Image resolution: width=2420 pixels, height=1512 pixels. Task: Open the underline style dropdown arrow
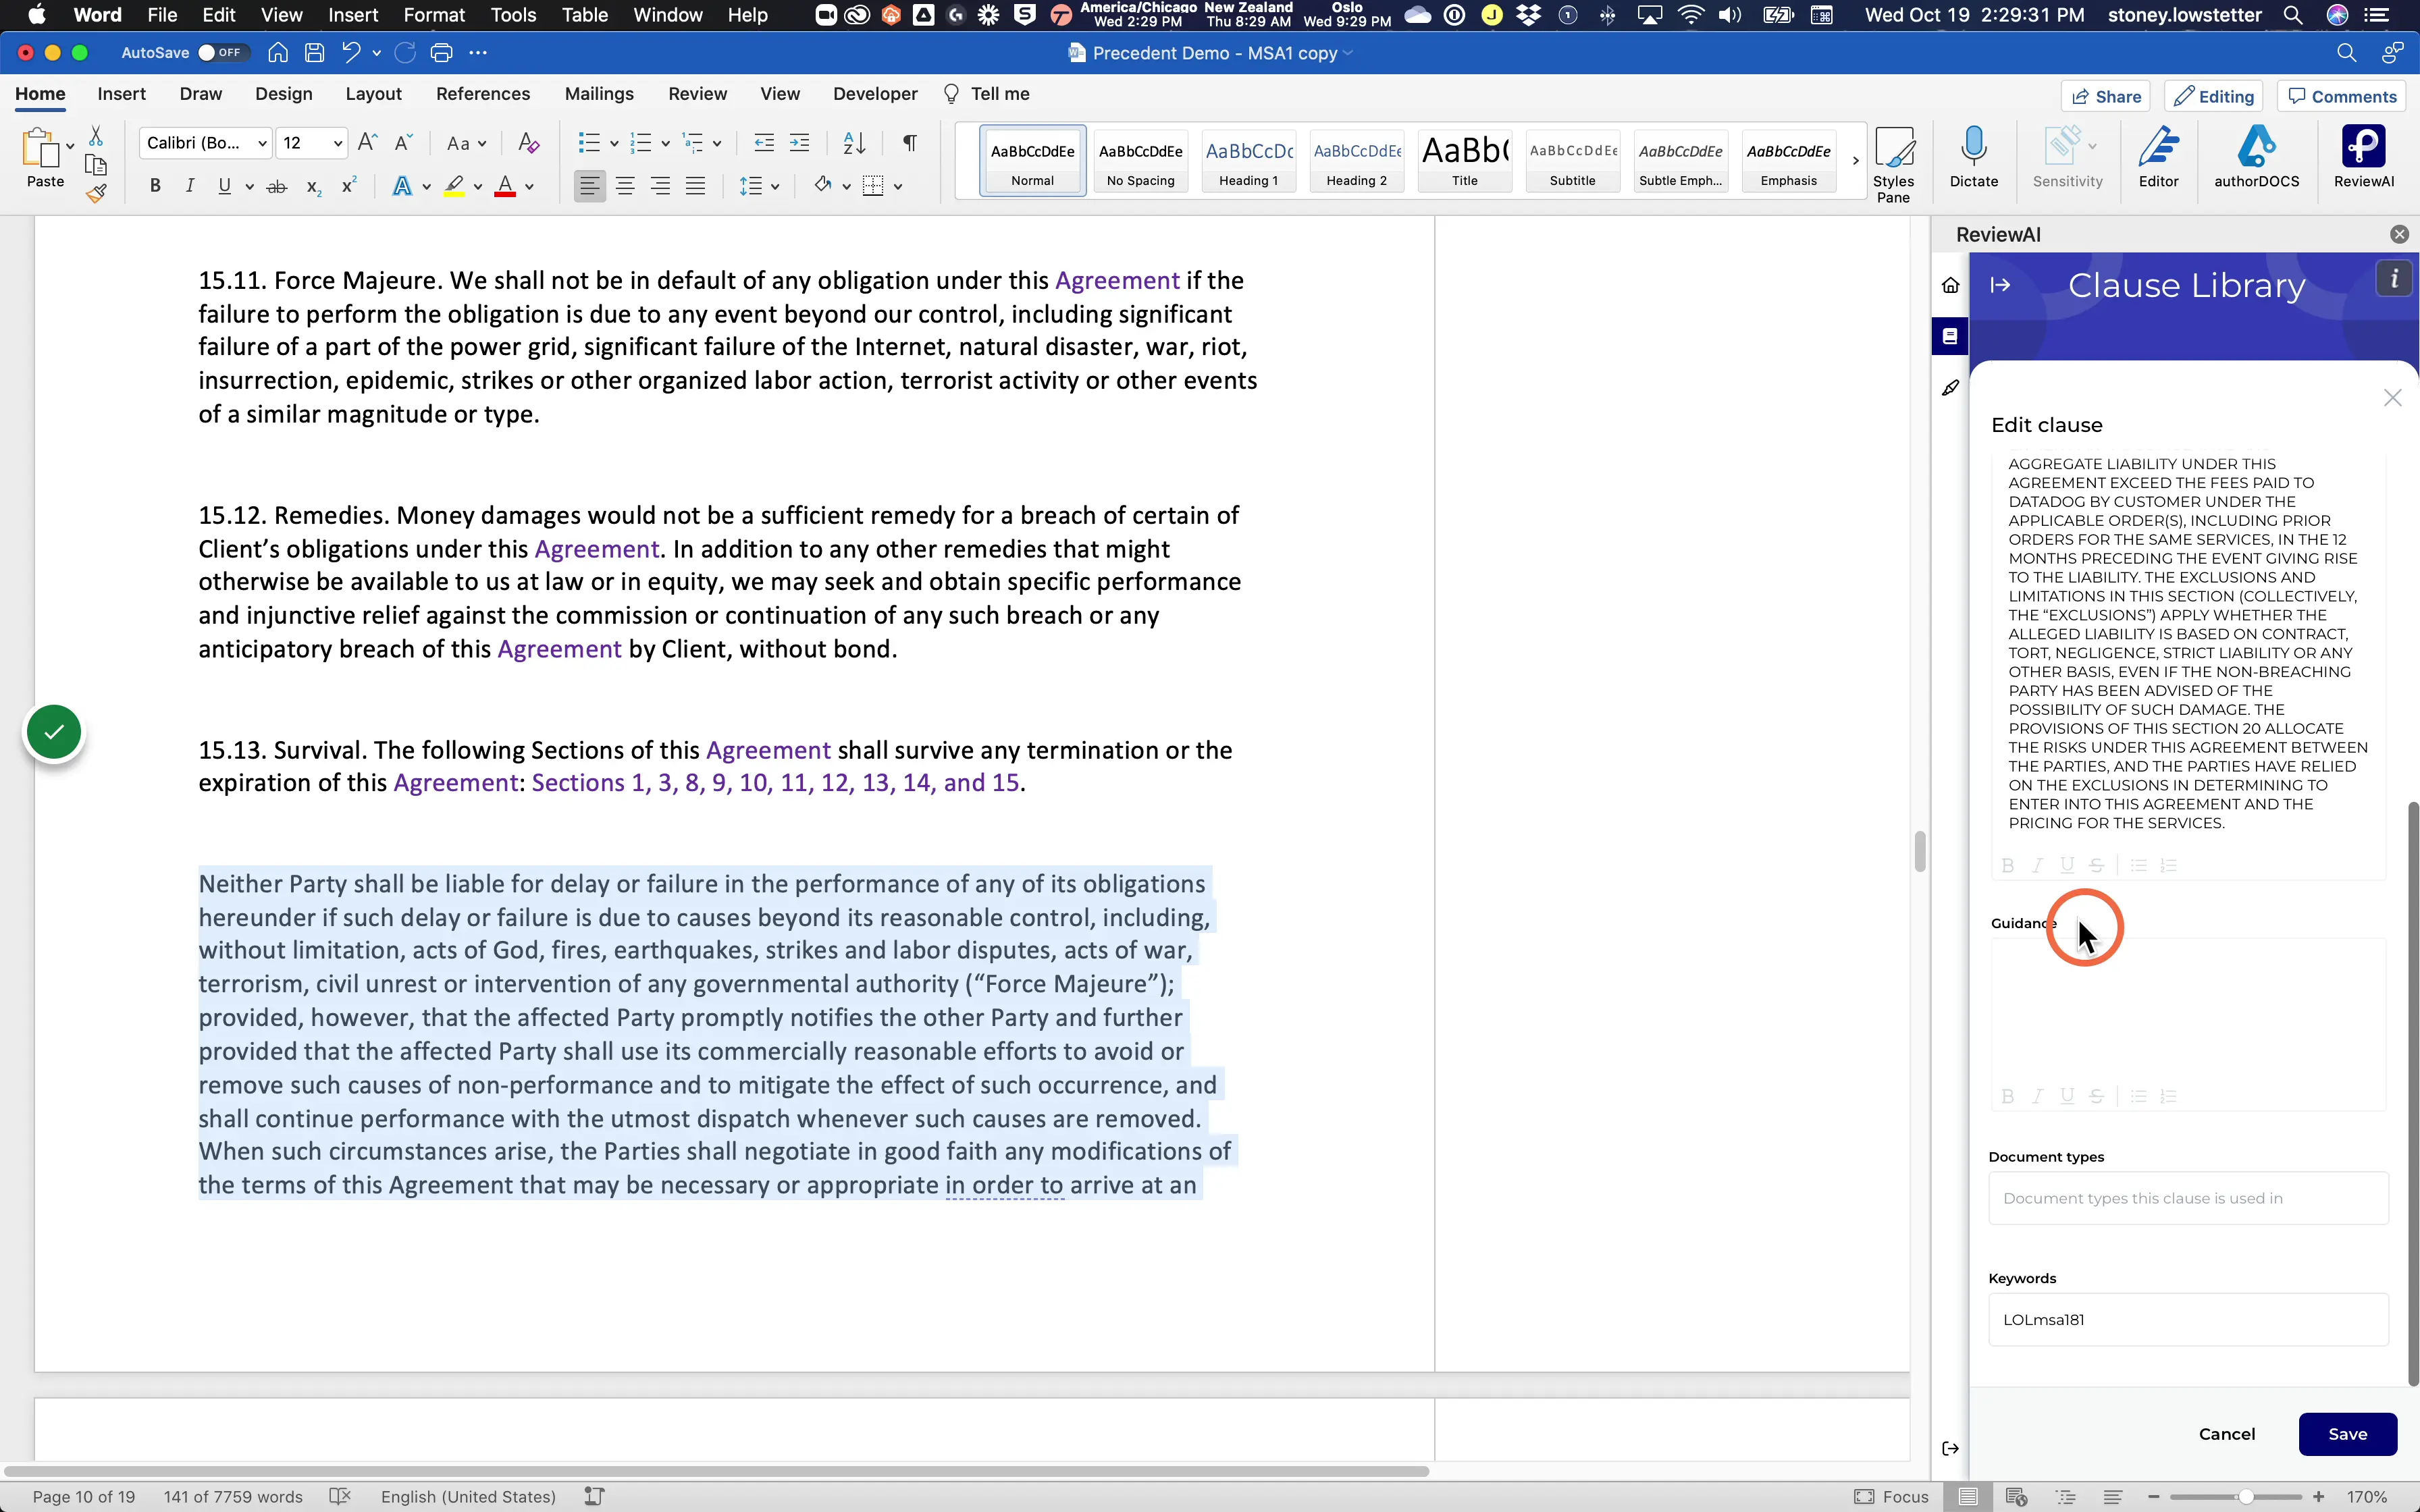(249, 187)
